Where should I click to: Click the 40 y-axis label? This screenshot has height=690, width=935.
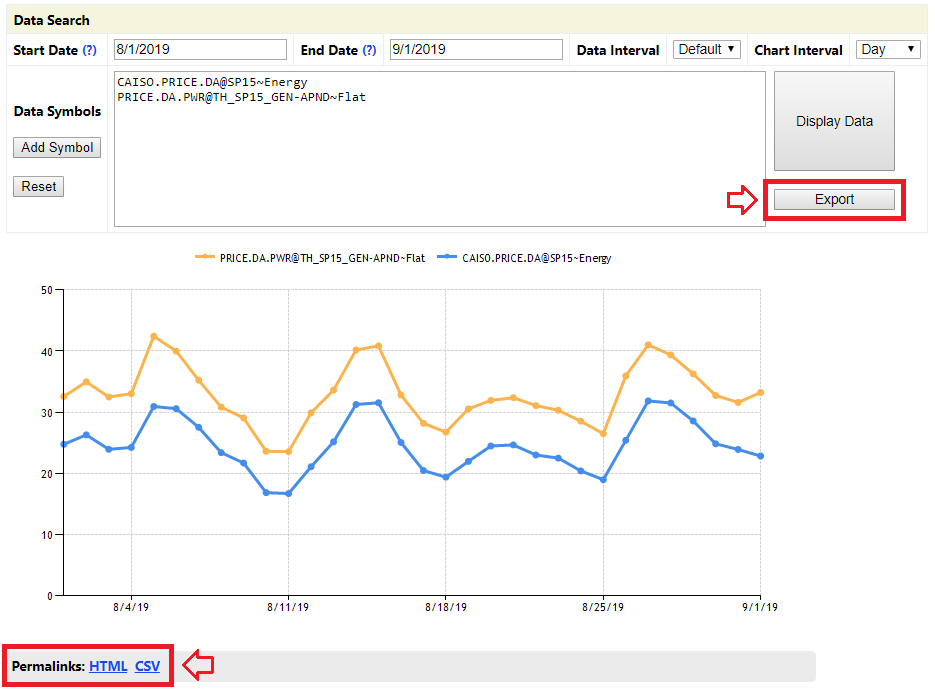coord(47,352)
